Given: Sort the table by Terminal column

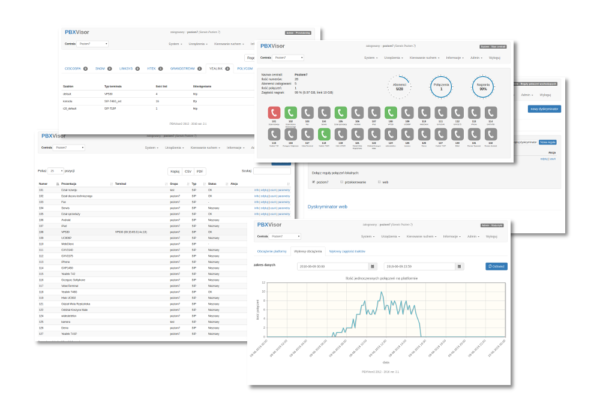Looking at the screenshot, I should pos(141,184).
